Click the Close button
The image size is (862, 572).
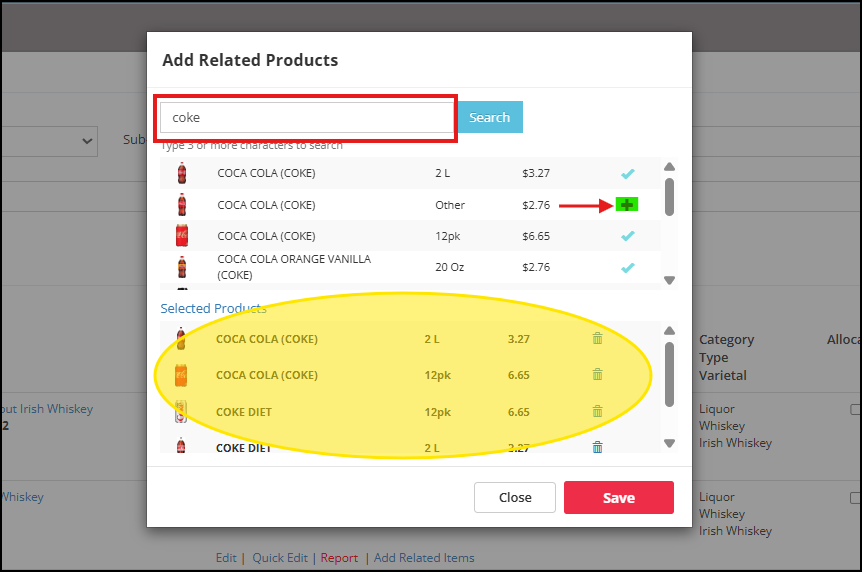[515, 498]
